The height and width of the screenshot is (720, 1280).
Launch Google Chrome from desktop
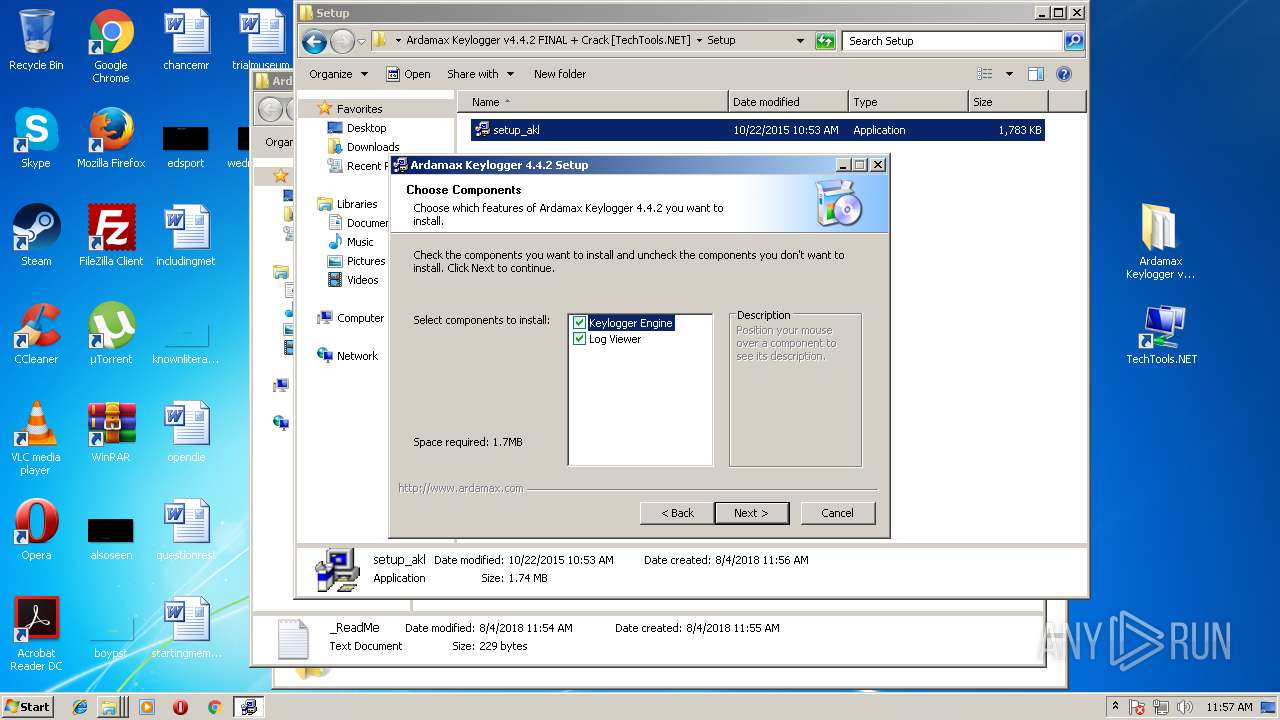pyautogui.click(x=111, y=46)
